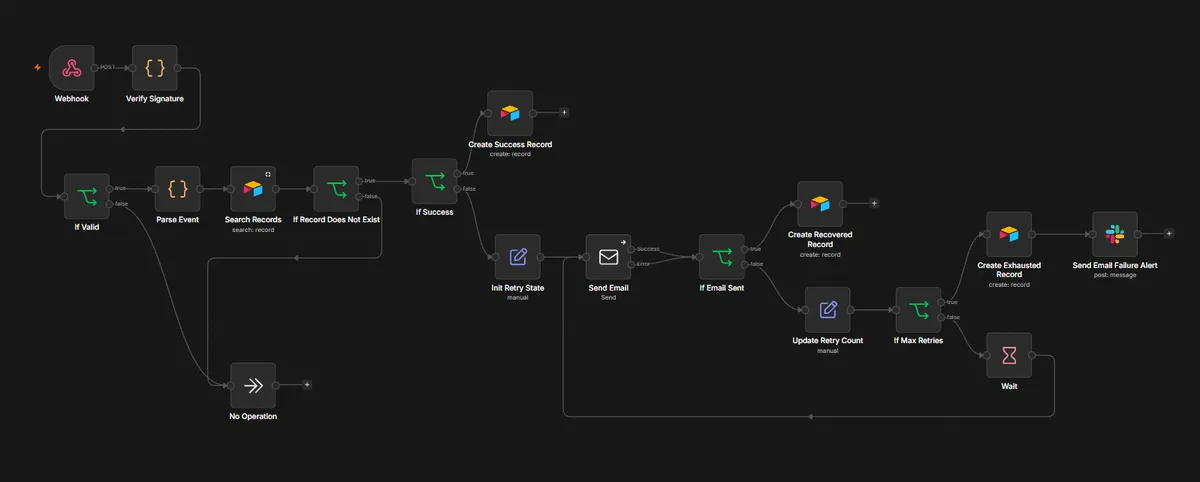Viewport: 1200px width, 482px height.
Task: Click the If Valid label
Action: pos(88,227)
